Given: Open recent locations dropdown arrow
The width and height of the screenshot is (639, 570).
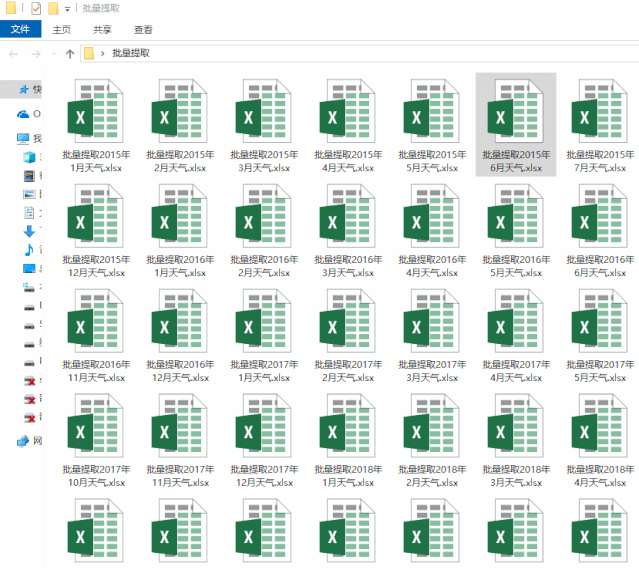Looking at the screenshot, I should pyautogui.click(x=54, y=54).
